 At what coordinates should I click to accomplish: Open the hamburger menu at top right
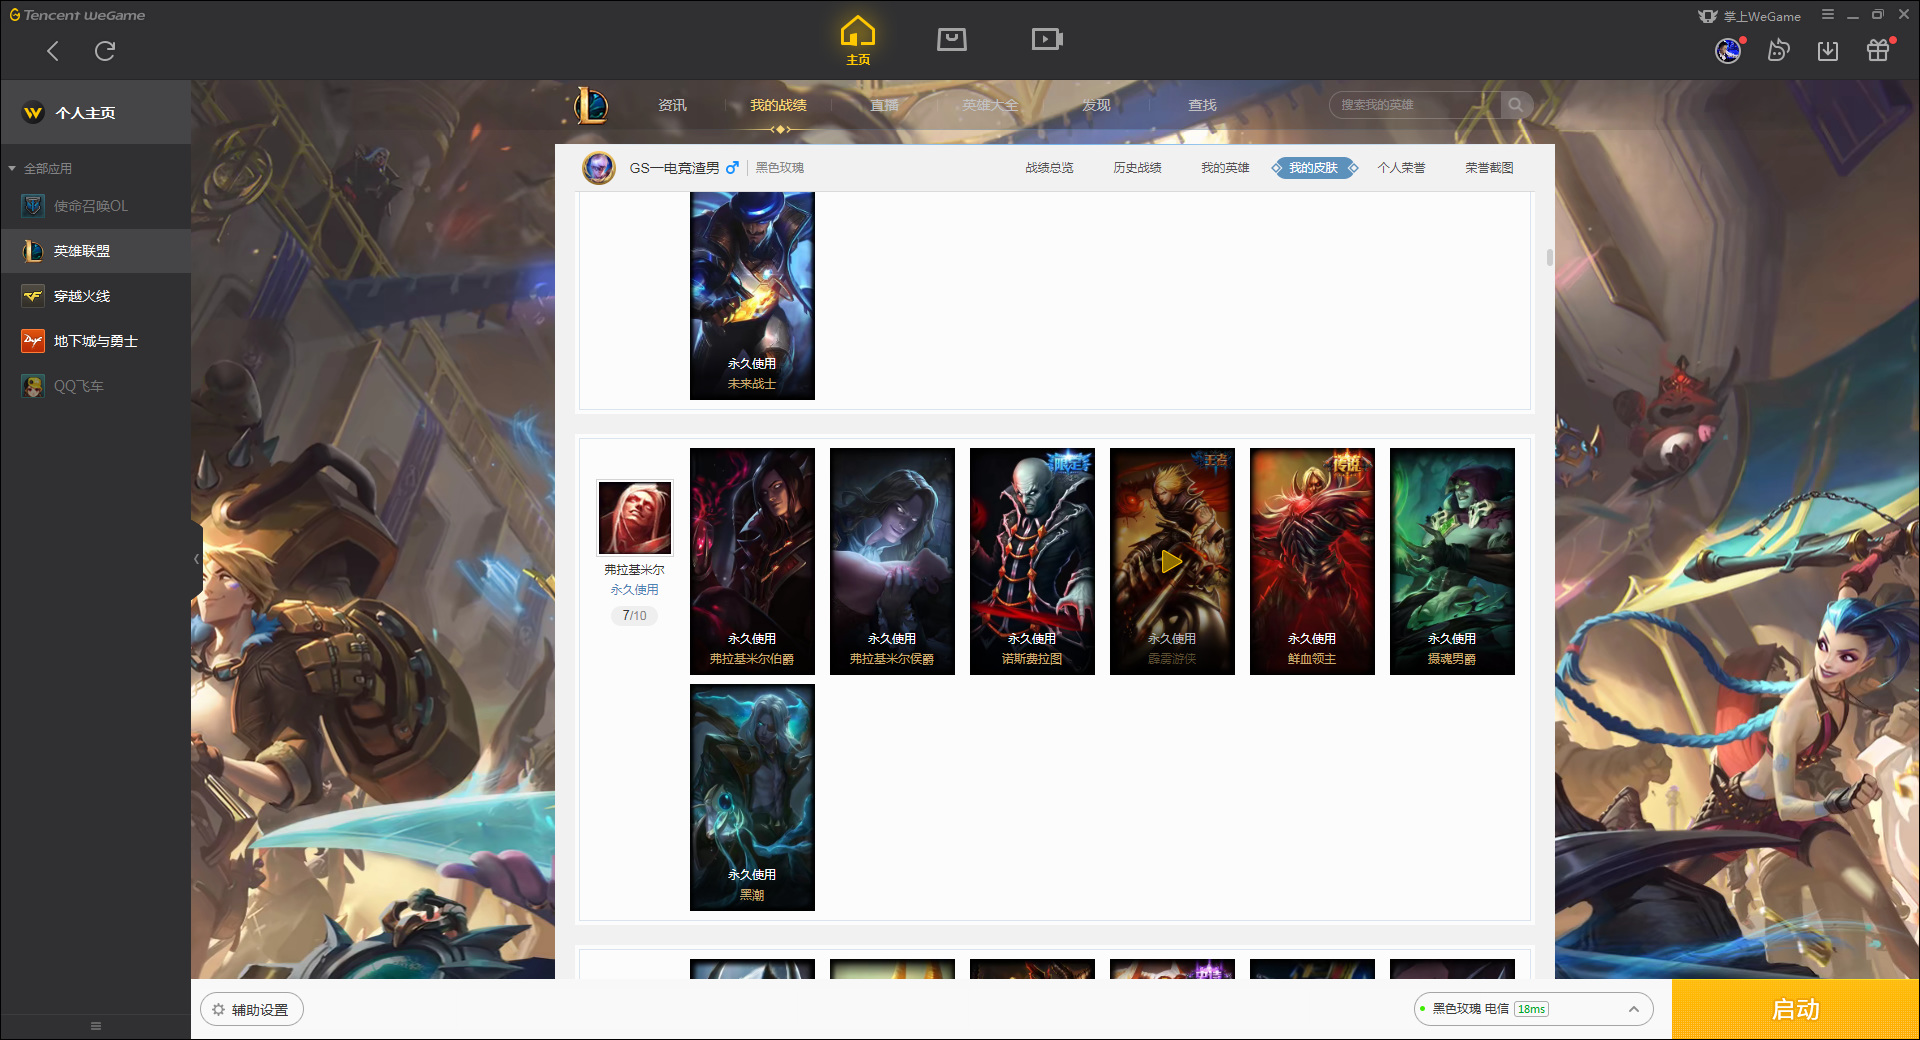tap(1828, 15)
